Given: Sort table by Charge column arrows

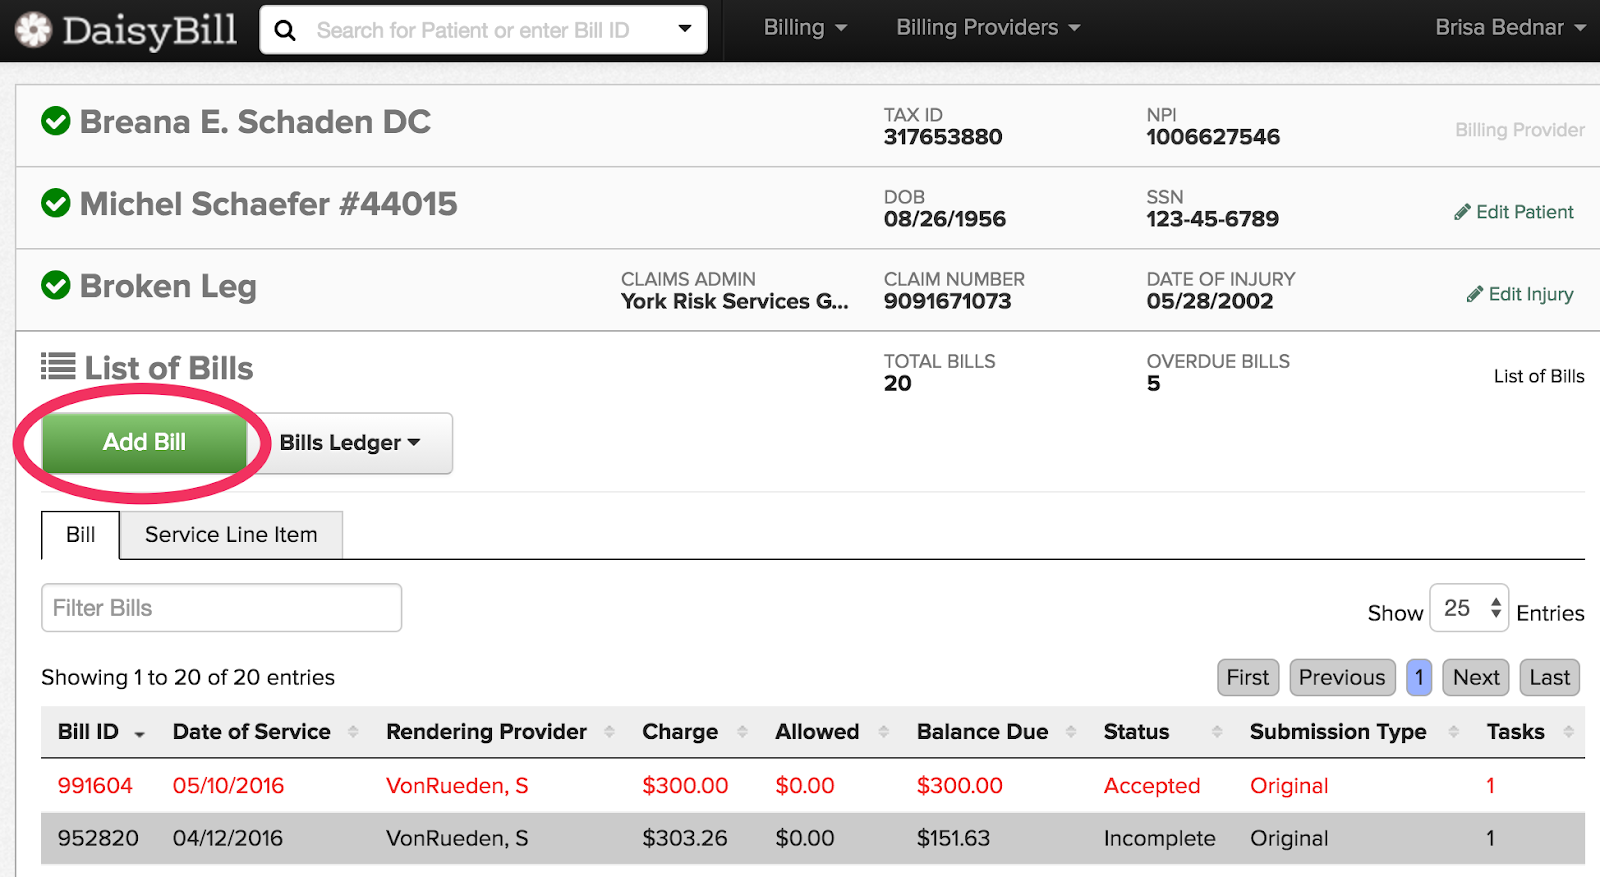Looking at the screenshot, I should (x=742, y=732).
